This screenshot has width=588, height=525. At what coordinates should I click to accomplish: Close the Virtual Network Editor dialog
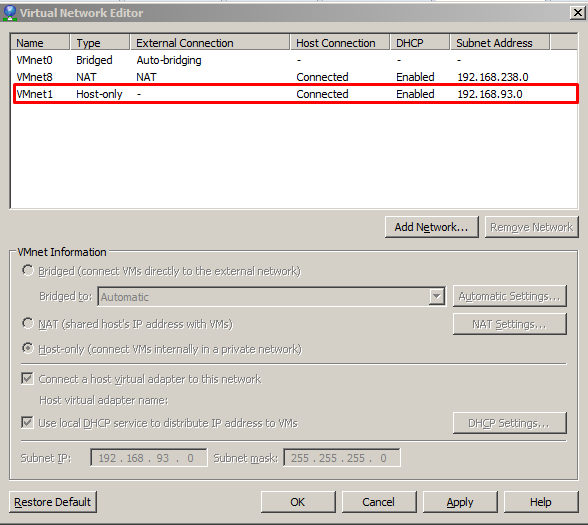tap(578, 13)
